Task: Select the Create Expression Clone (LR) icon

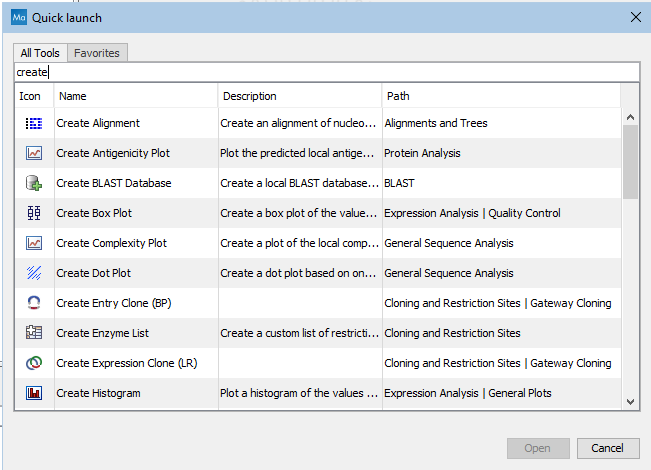Action: tap(34, 363)
